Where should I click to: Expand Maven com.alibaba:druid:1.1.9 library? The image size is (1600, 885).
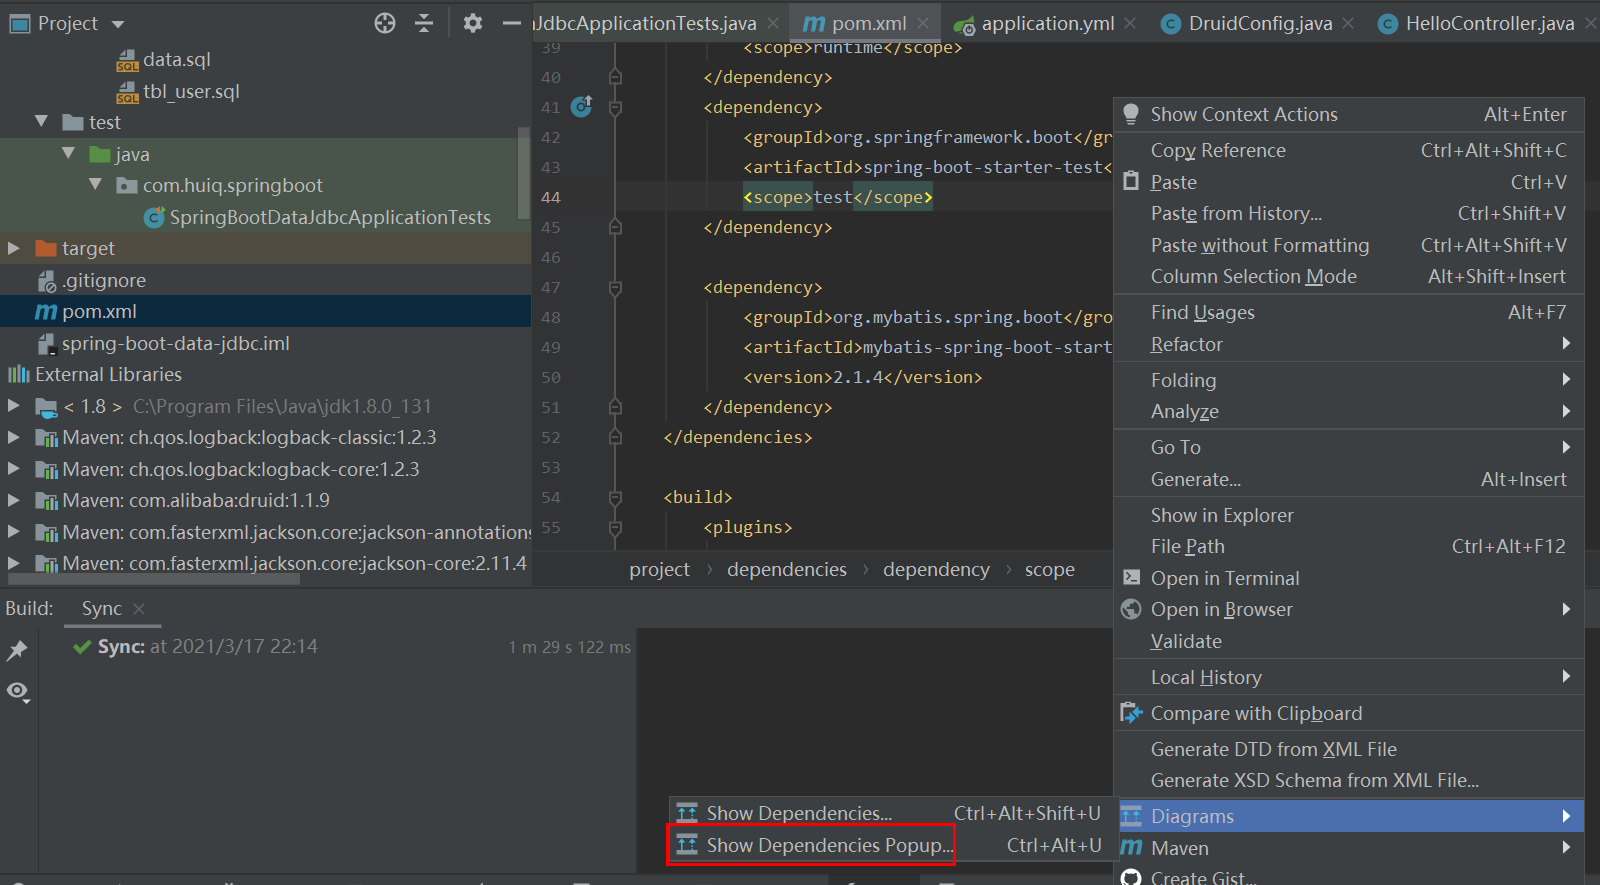tap(14, 500)
